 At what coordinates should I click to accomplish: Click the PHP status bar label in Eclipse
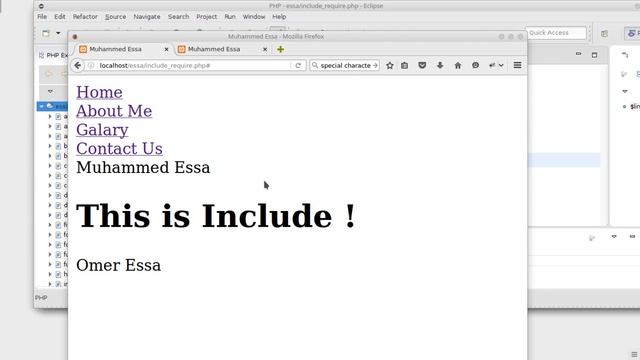[41, 298]
